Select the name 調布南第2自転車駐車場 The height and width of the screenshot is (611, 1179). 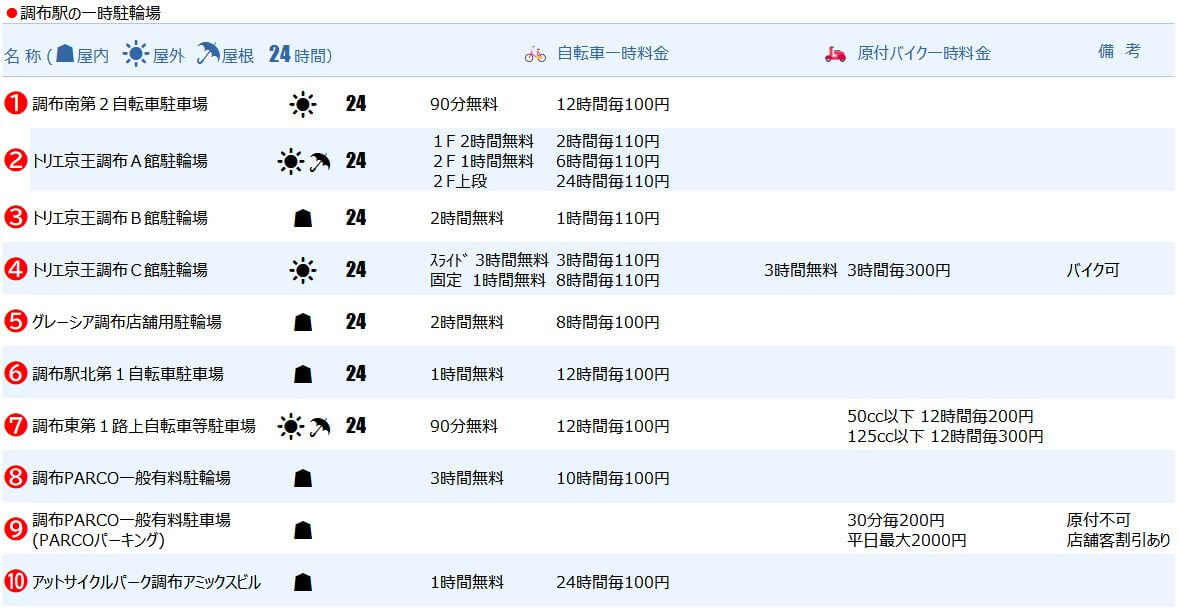point(120,104)
